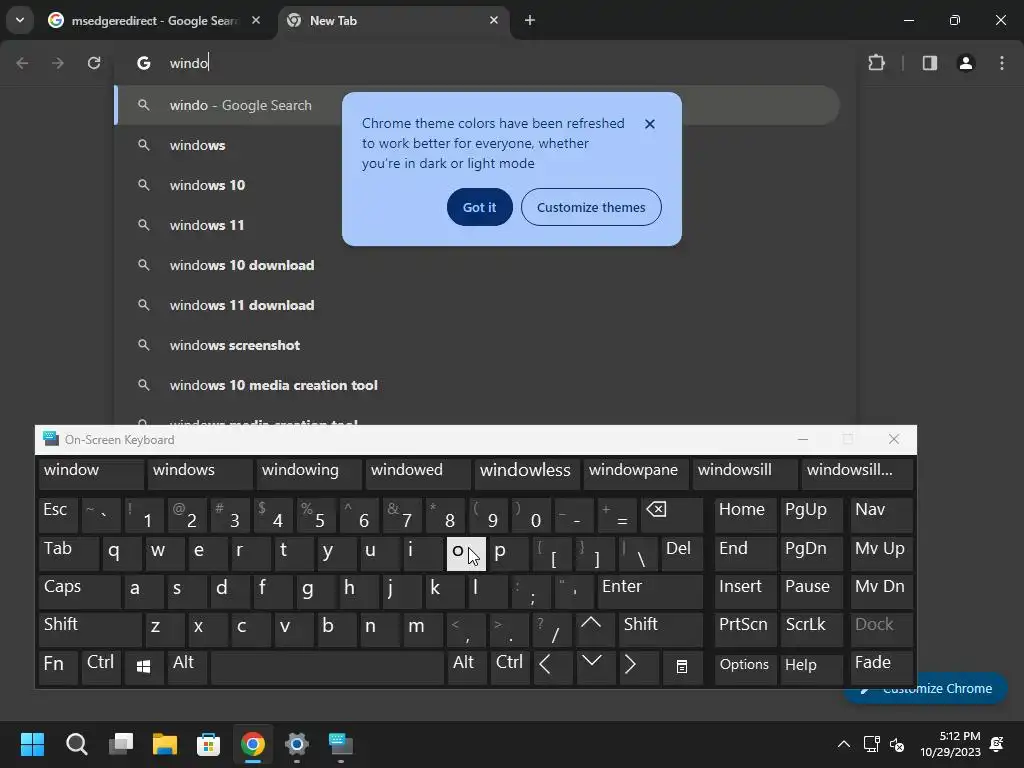Viewport: 1024px width, 768px height.
Task: Tap the Enter key on keyboard
Action: click(650, 590)
